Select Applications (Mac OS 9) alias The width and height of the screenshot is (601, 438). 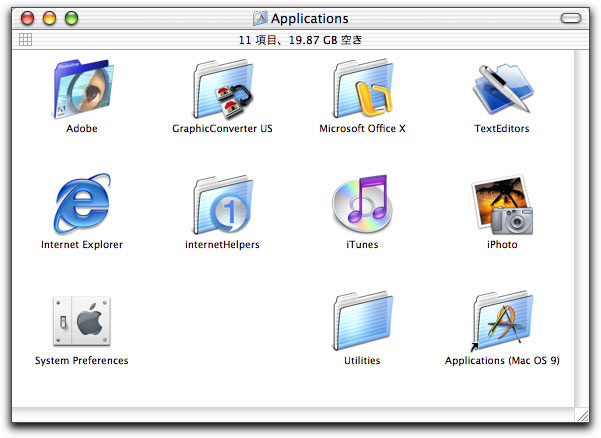(501, 321)
